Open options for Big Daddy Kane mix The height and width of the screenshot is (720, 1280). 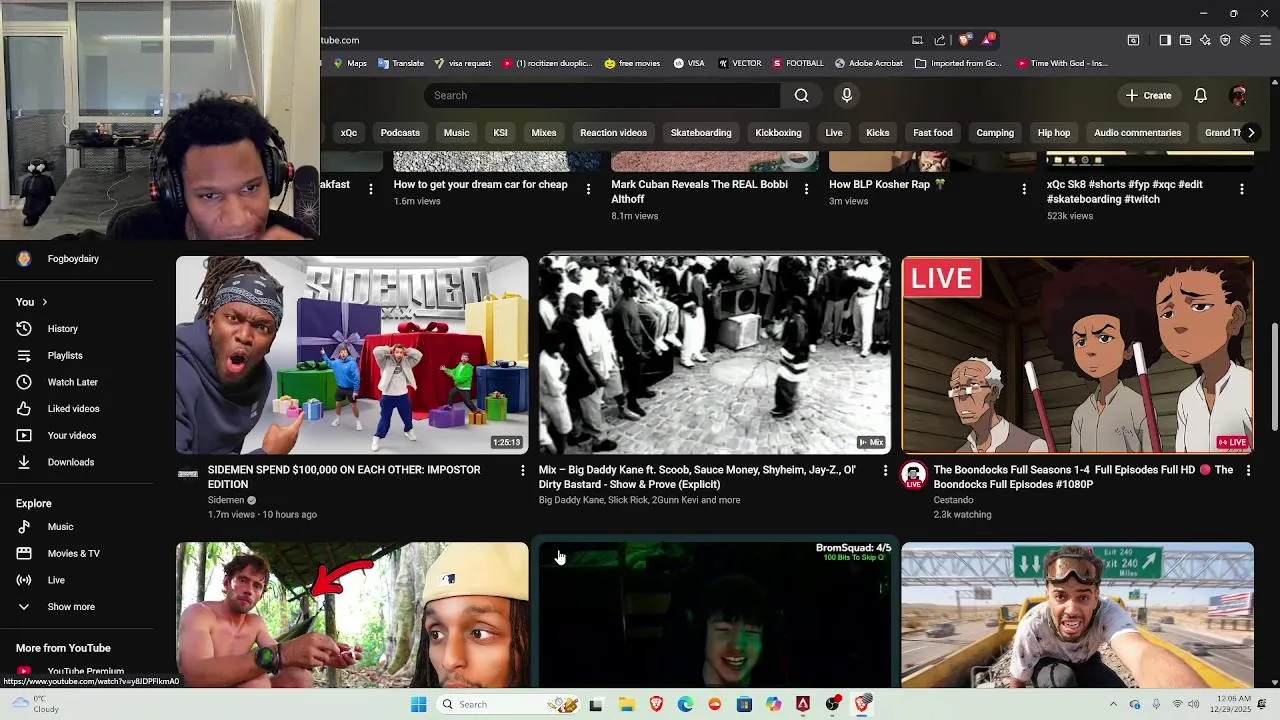885,470
